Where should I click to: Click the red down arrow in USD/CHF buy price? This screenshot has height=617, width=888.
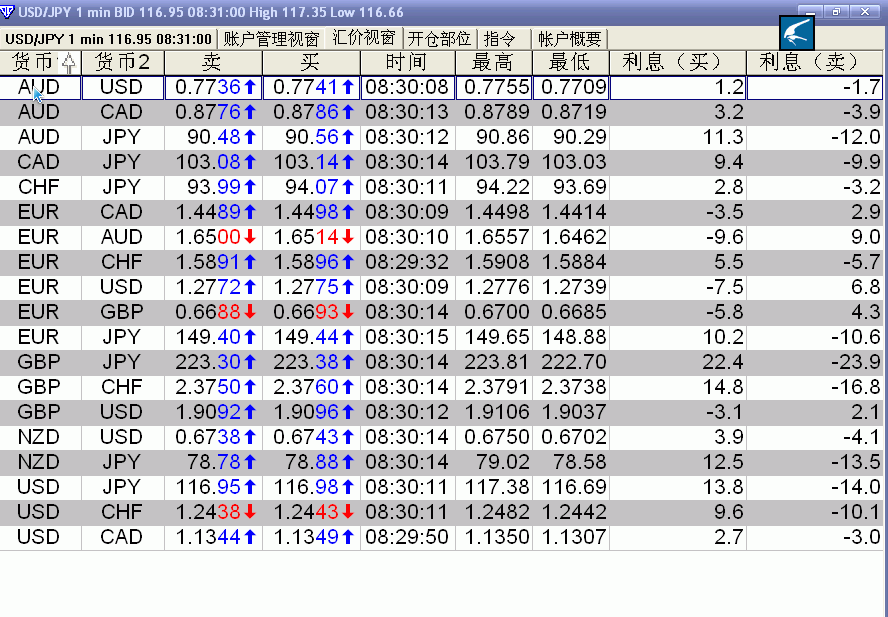[x=347, y=512]
